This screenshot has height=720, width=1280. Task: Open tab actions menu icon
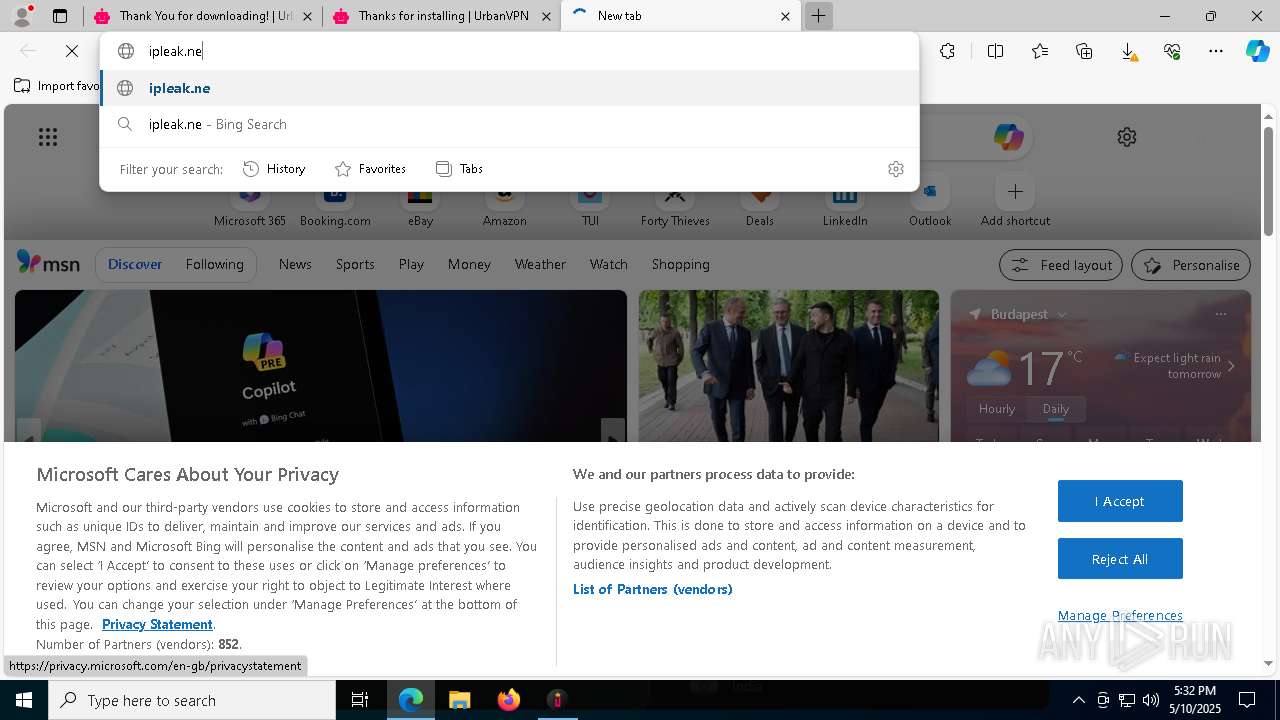coord(60,16)
